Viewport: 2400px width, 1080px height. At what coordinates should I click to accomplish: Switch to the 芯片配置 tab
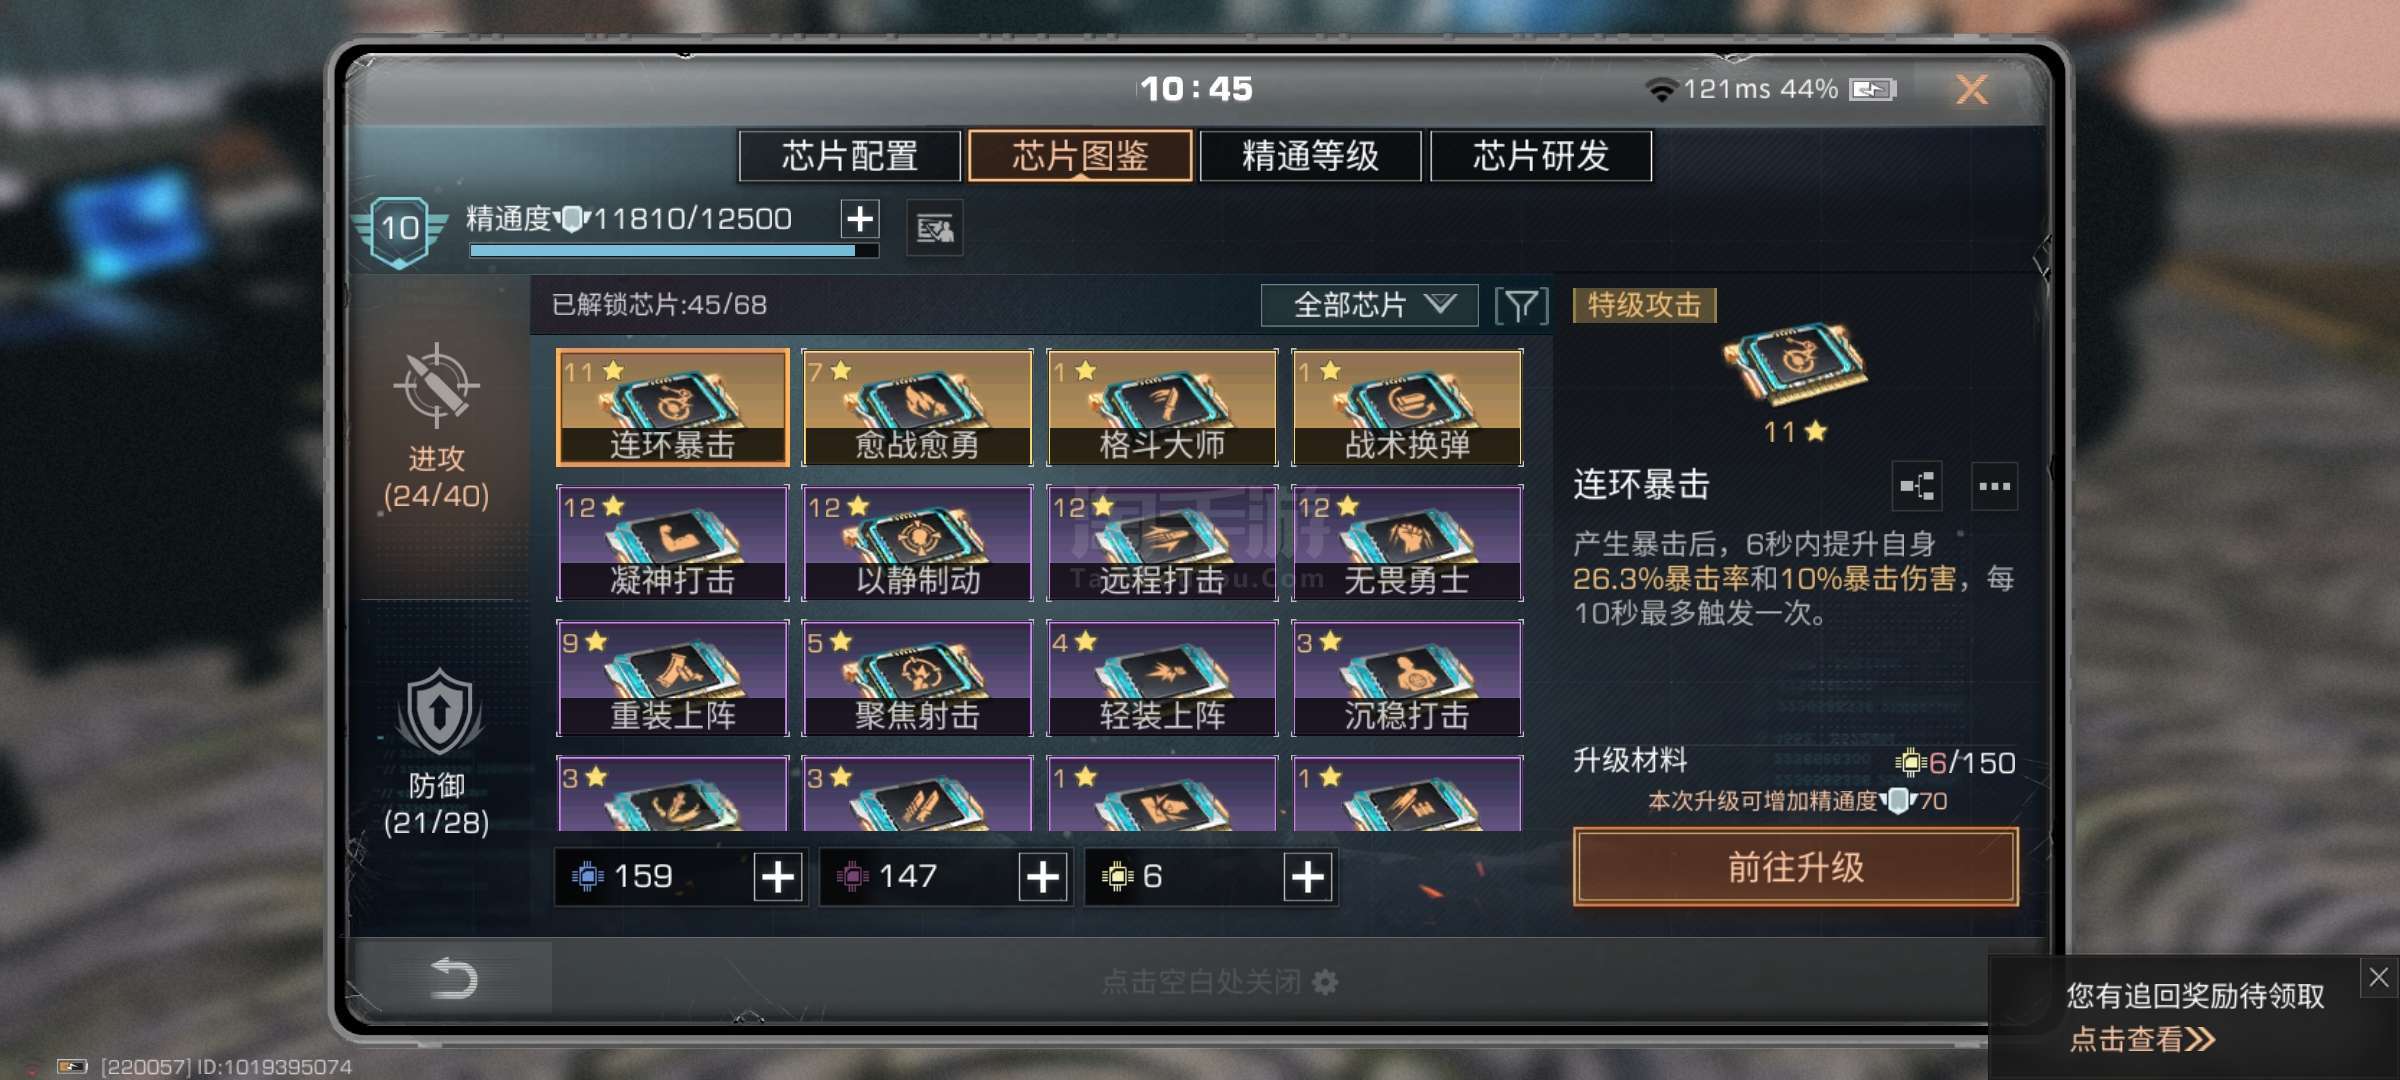coord(850,156)
